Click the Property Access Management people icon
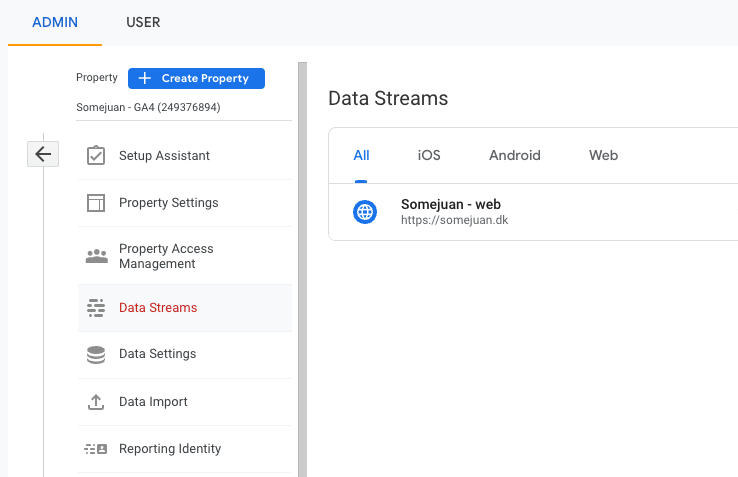 [x=96, y=256]
